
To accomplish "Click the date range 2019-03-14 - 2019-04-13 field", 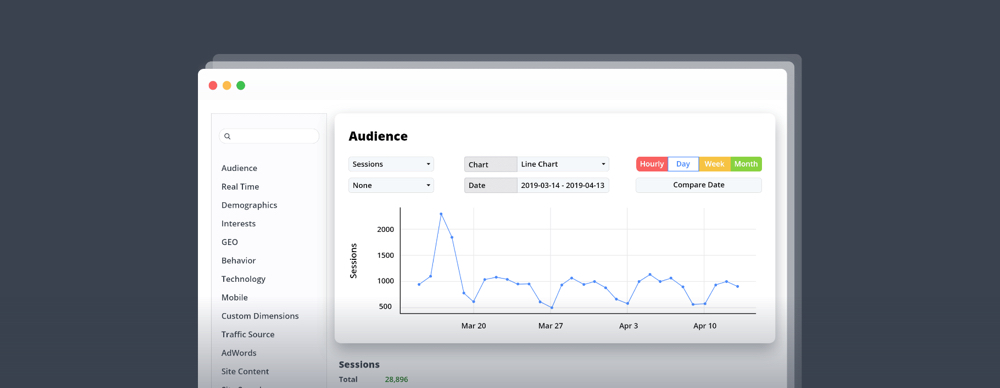I will (563, 186).
